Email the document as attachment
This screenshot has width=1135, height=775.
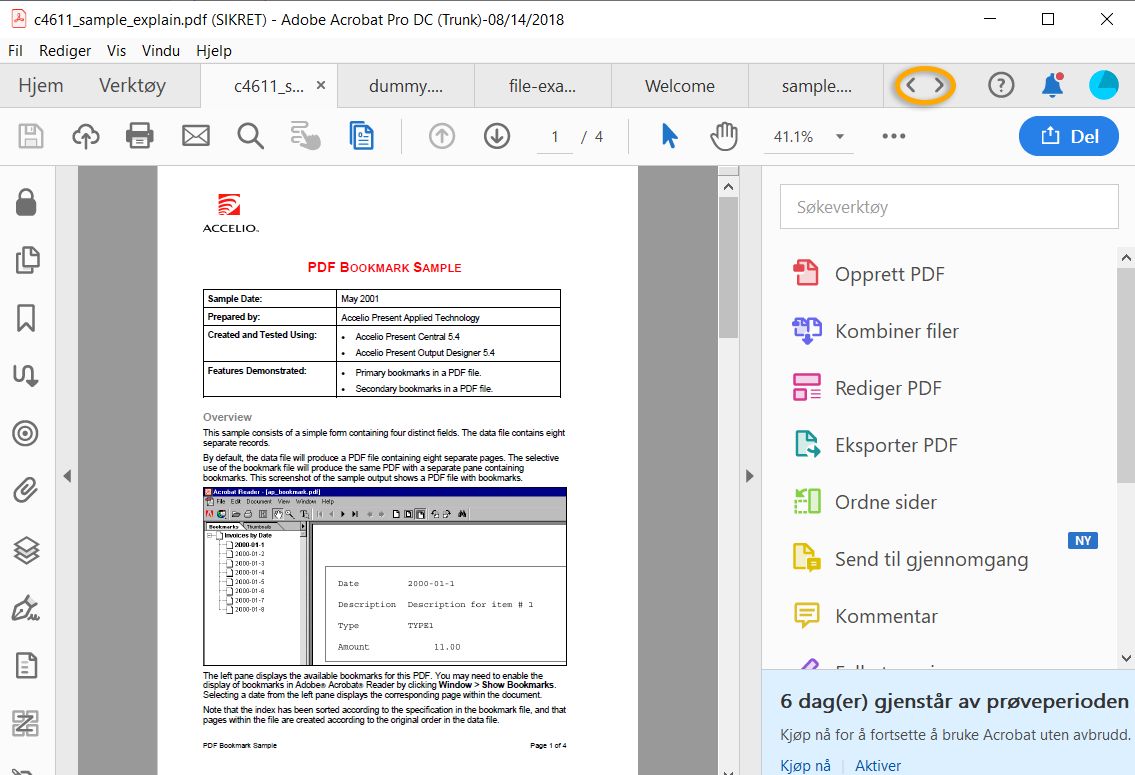[x=194, y=136]
